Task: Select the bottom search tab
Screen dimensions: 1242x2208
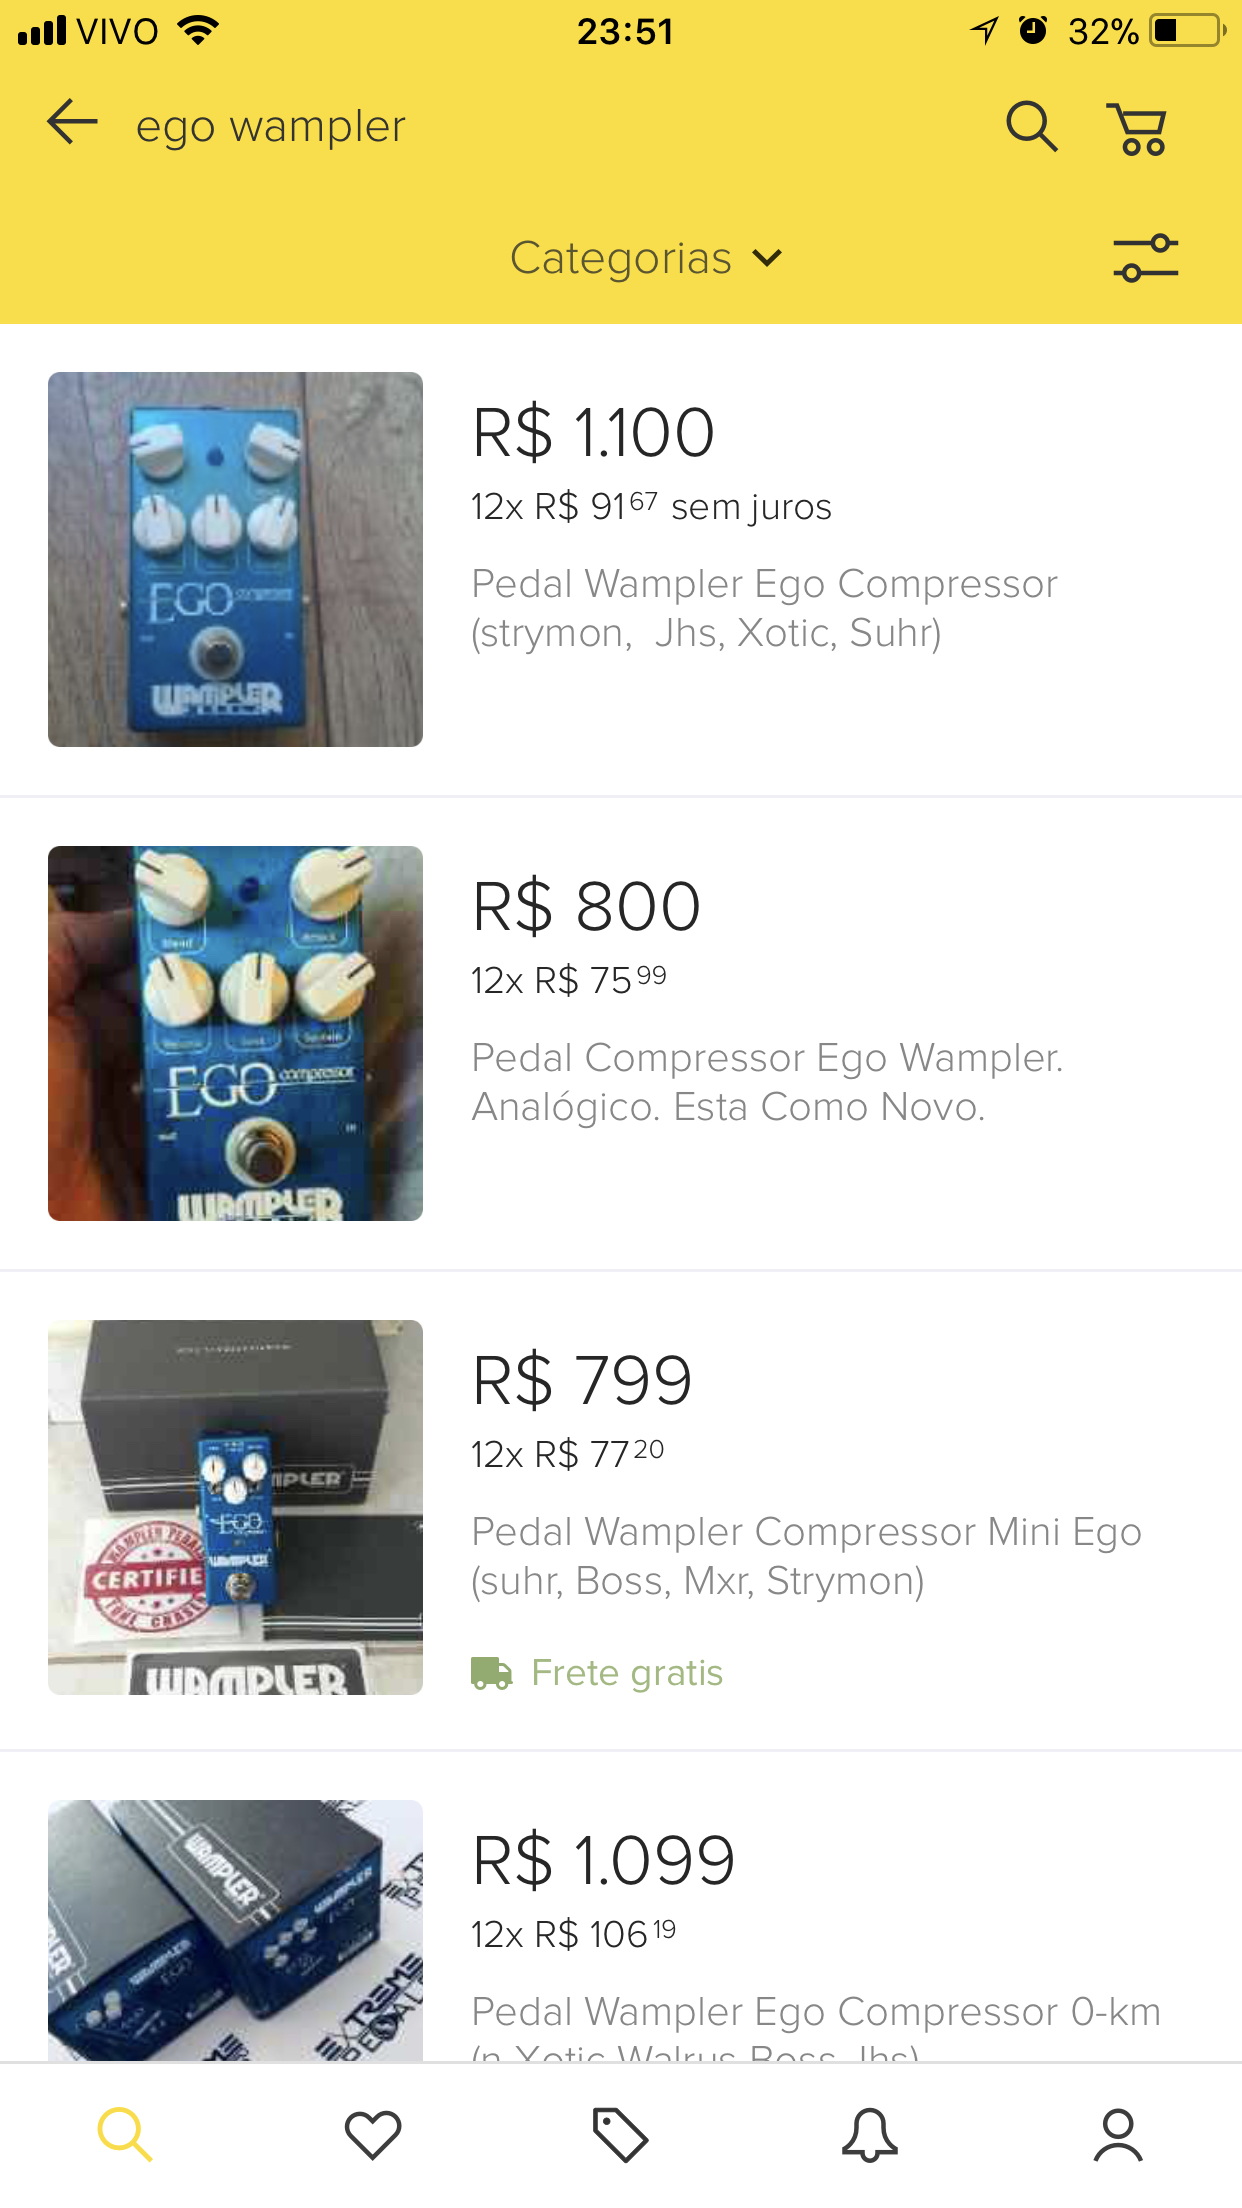Action: [125, 2134]
